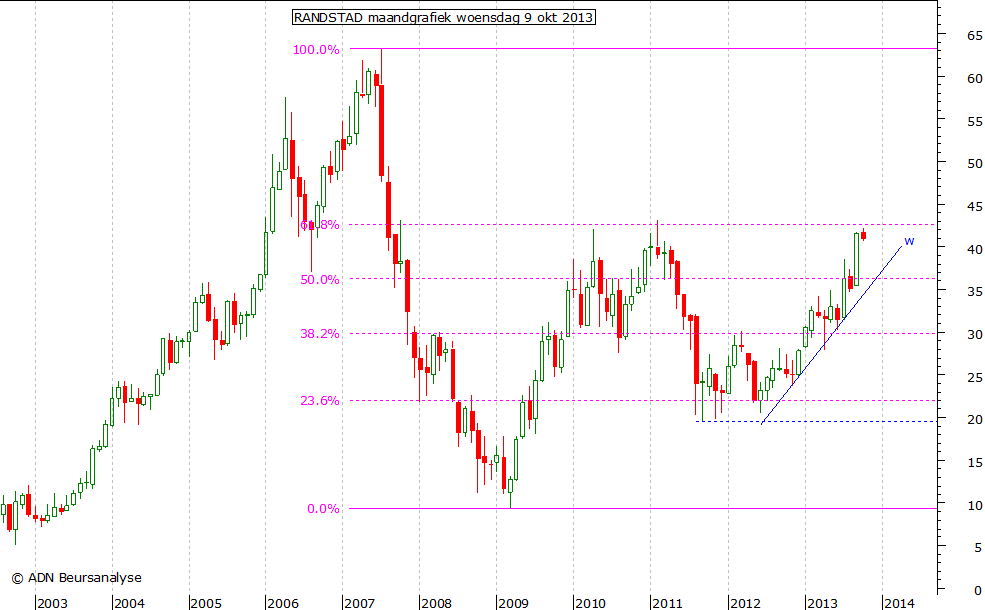985x610 pixels.
Task: Click the solid magenta 0% level line
Action: point(643,508)
